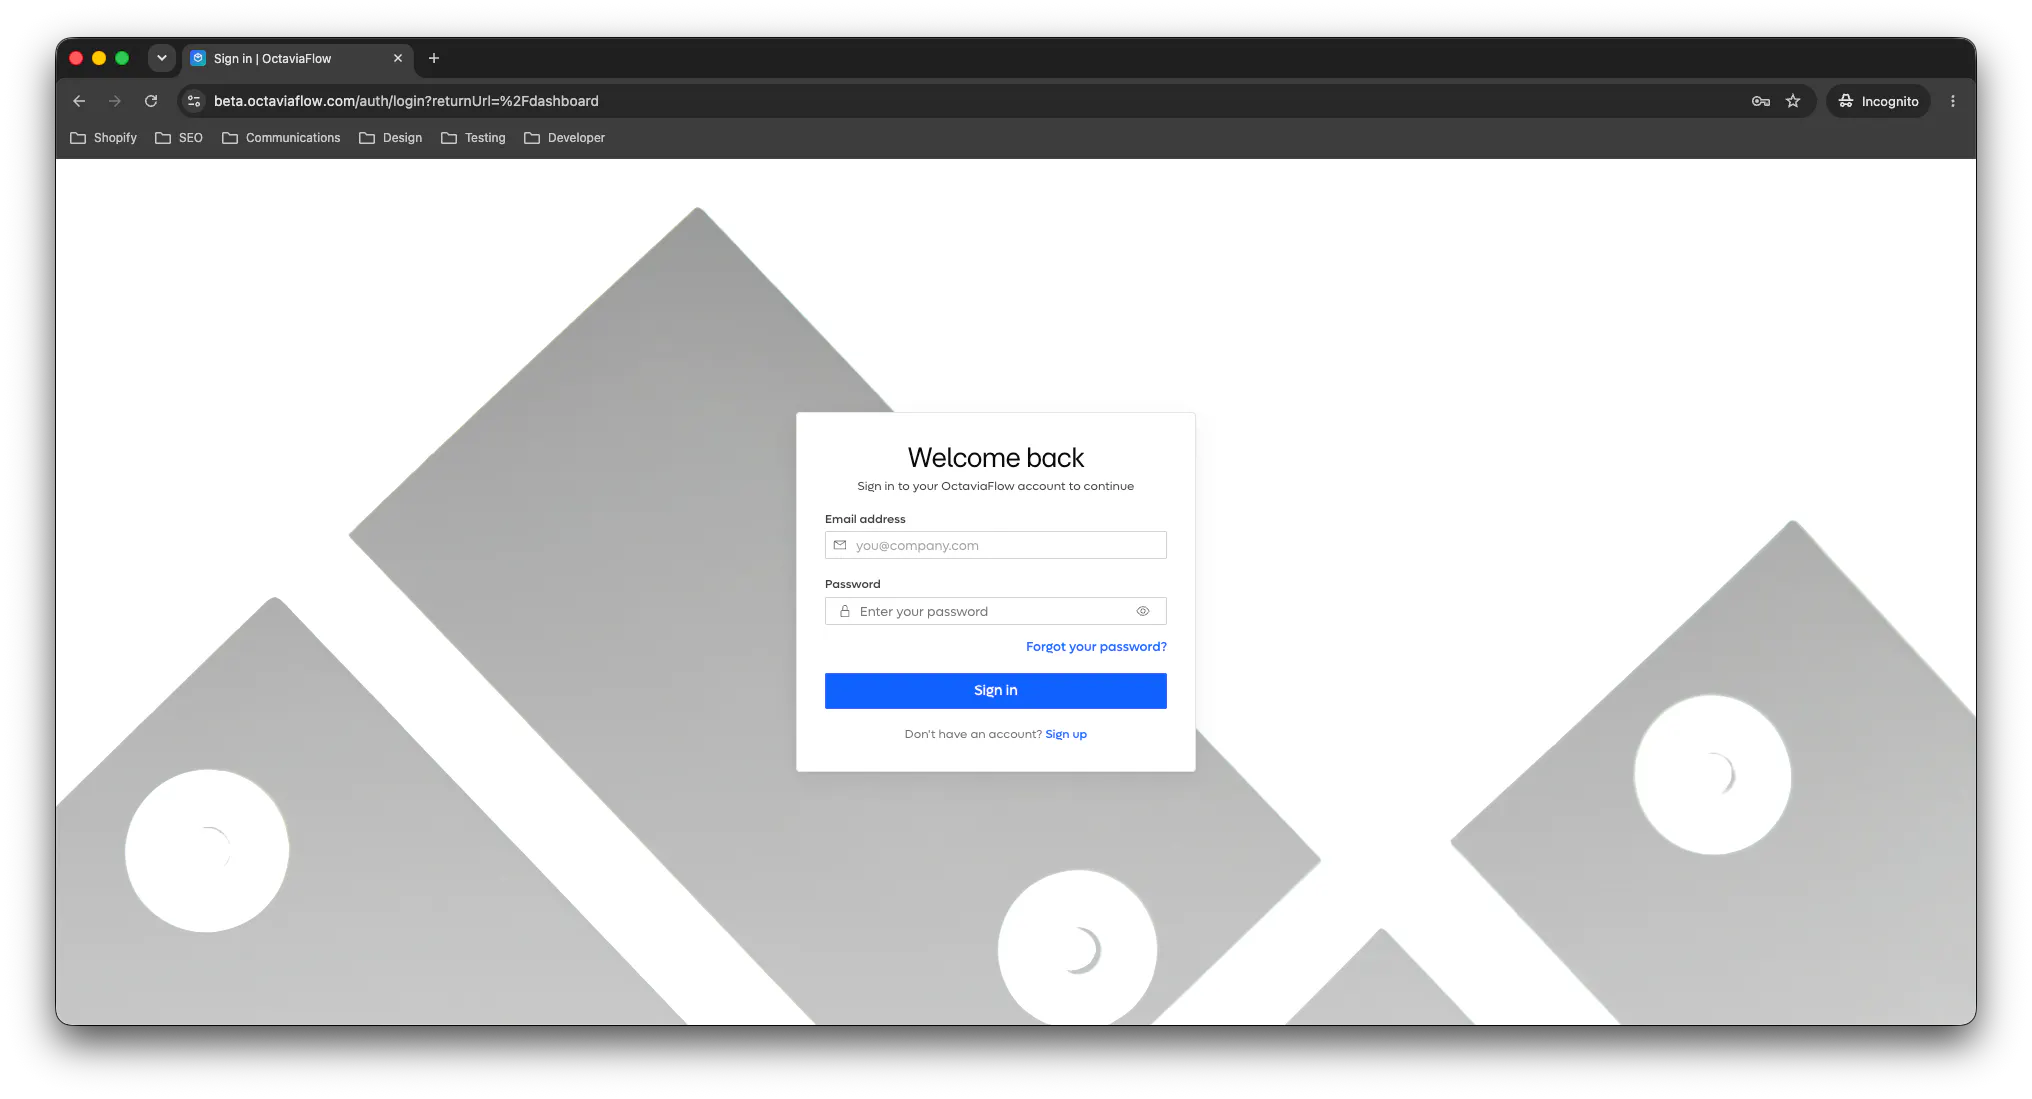2032x1099 pixels.
Task: Open the Developer bookmarks folder
Action: tap(565, 138)
